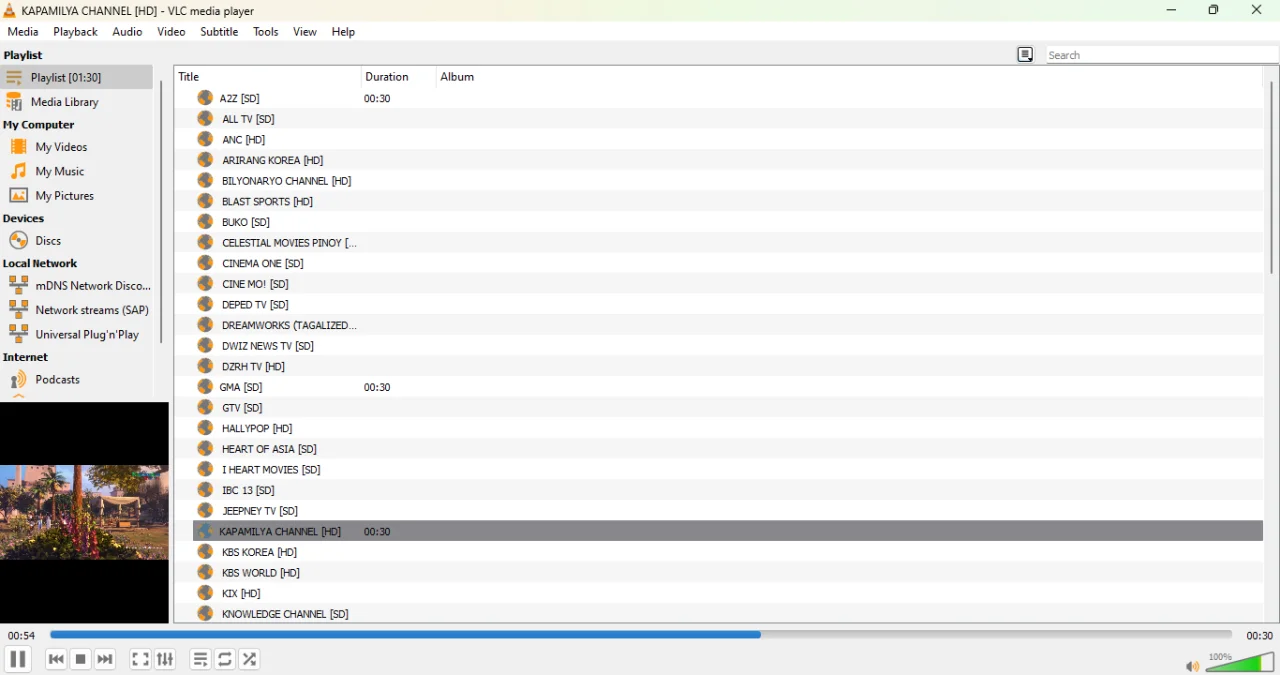Click cone icon beside KBS WORLD [HD]

tap(205, 572)
